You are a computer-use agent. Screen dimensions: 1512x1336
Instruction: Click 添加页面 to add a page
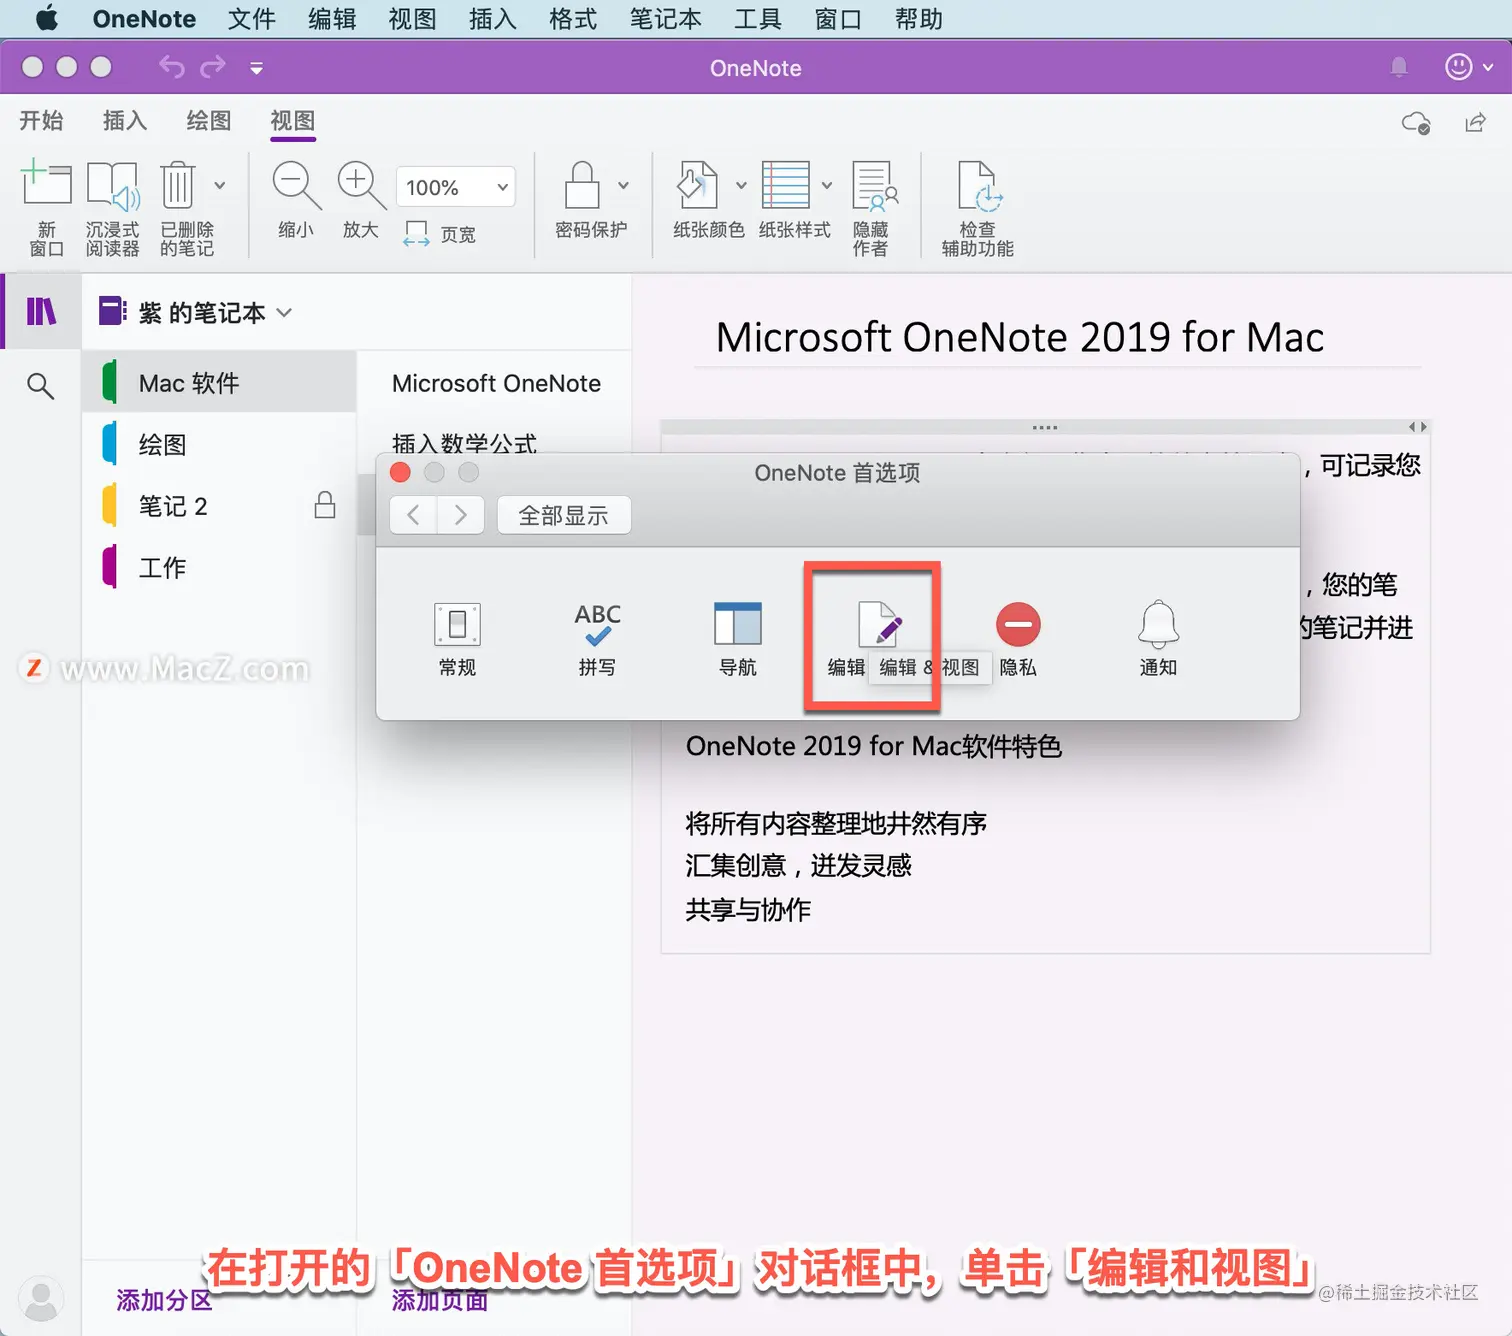[x=440, y=1300]
